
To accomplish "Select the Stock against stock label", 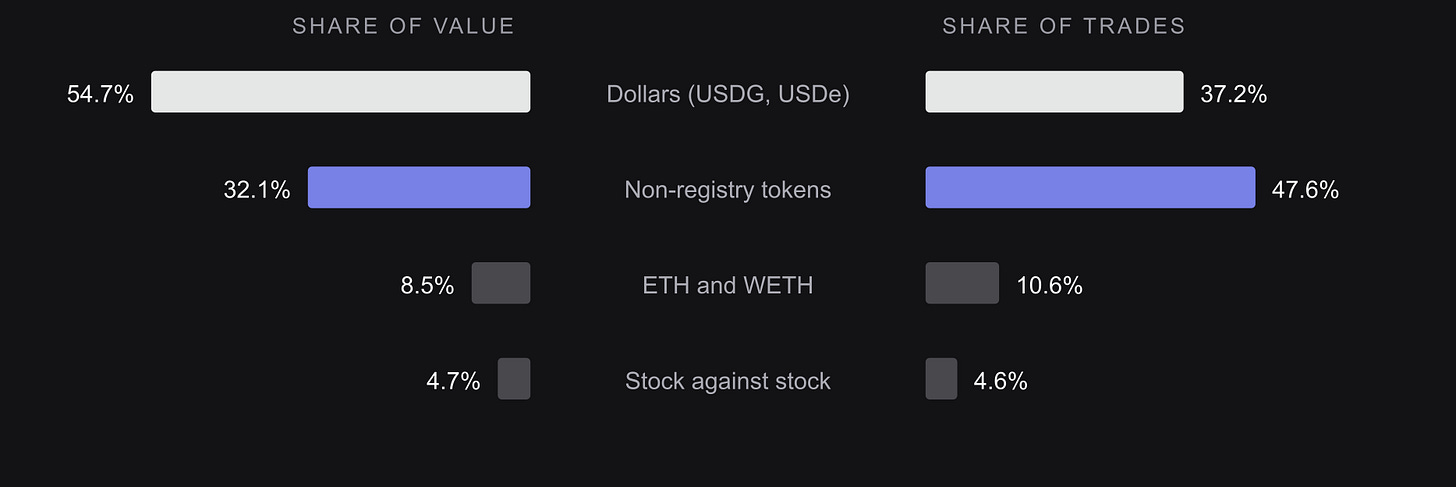I will pyautogui.click(x=728, y=381).
